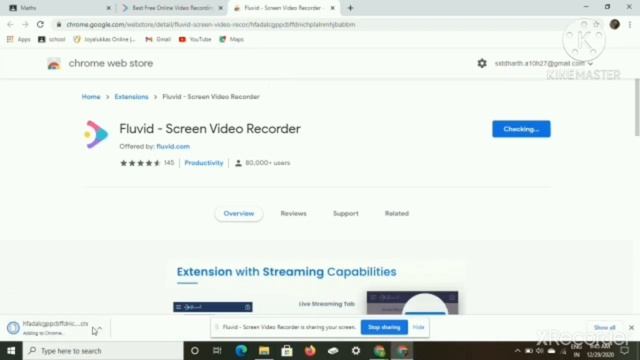Open the volume control in tray

pyautogui.click(x=540, y=351)
